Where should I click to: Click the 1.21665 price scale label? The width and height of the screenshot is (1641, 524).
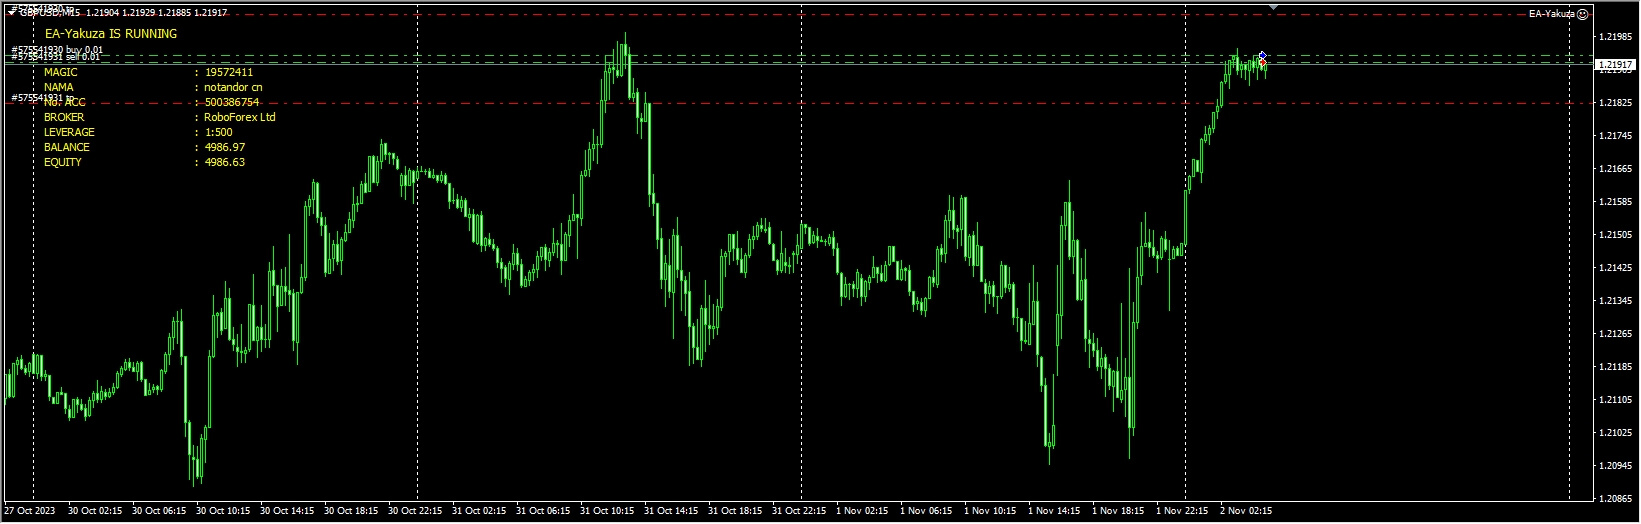1615,169
